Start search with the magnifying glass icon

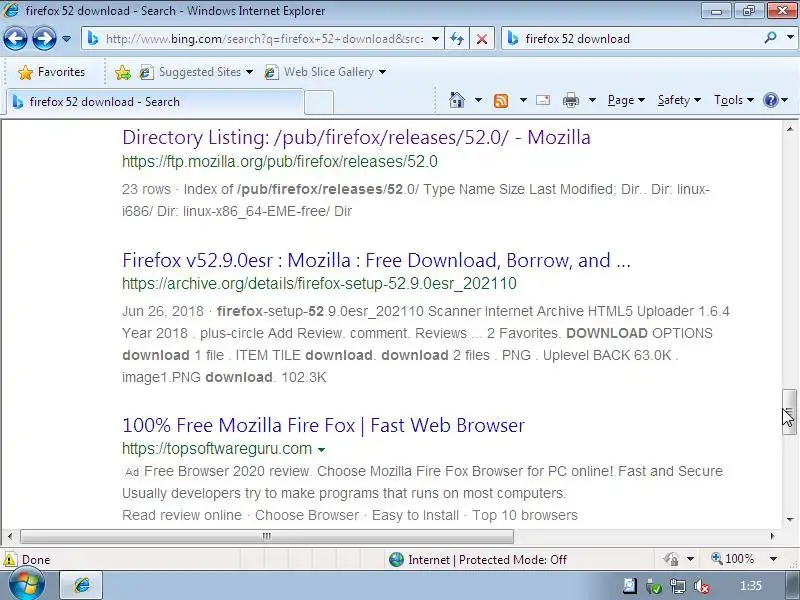(x=770, y=38)
